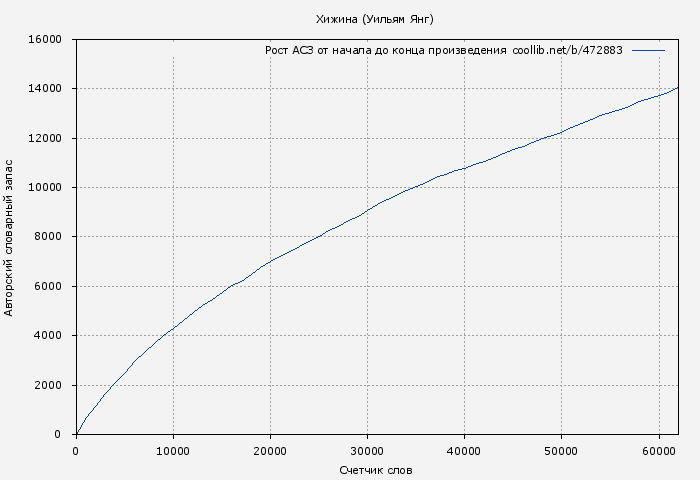Click the 50000 x-axis tick label
This screenshot has height=480, width=700.
561,451
